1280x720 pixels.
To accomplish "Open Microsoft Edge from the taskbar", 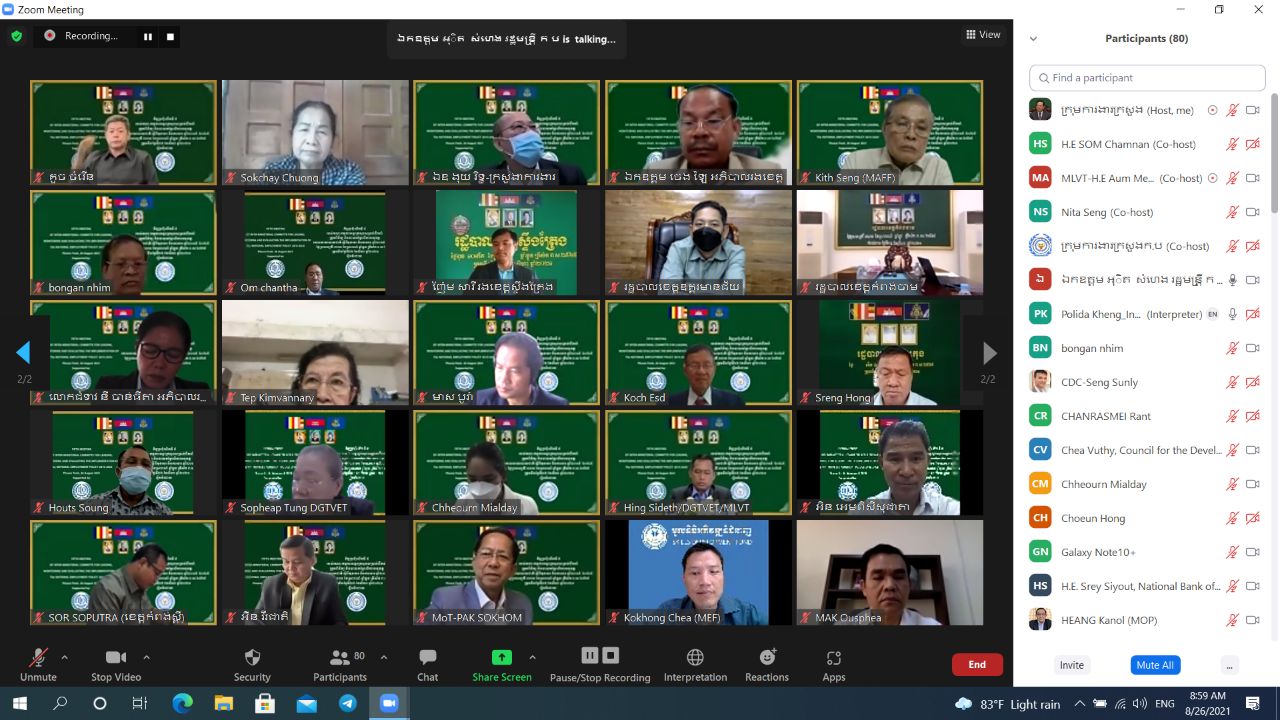I will click(x=182, y=704).
